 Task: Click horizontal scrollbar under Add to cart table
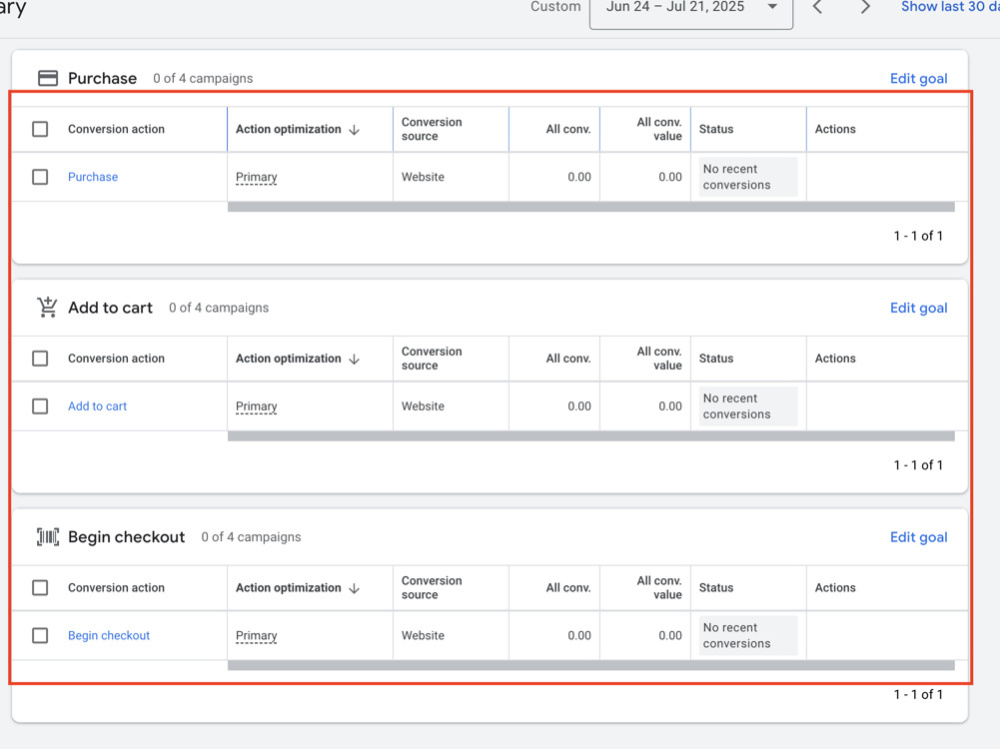coord(591,436)
